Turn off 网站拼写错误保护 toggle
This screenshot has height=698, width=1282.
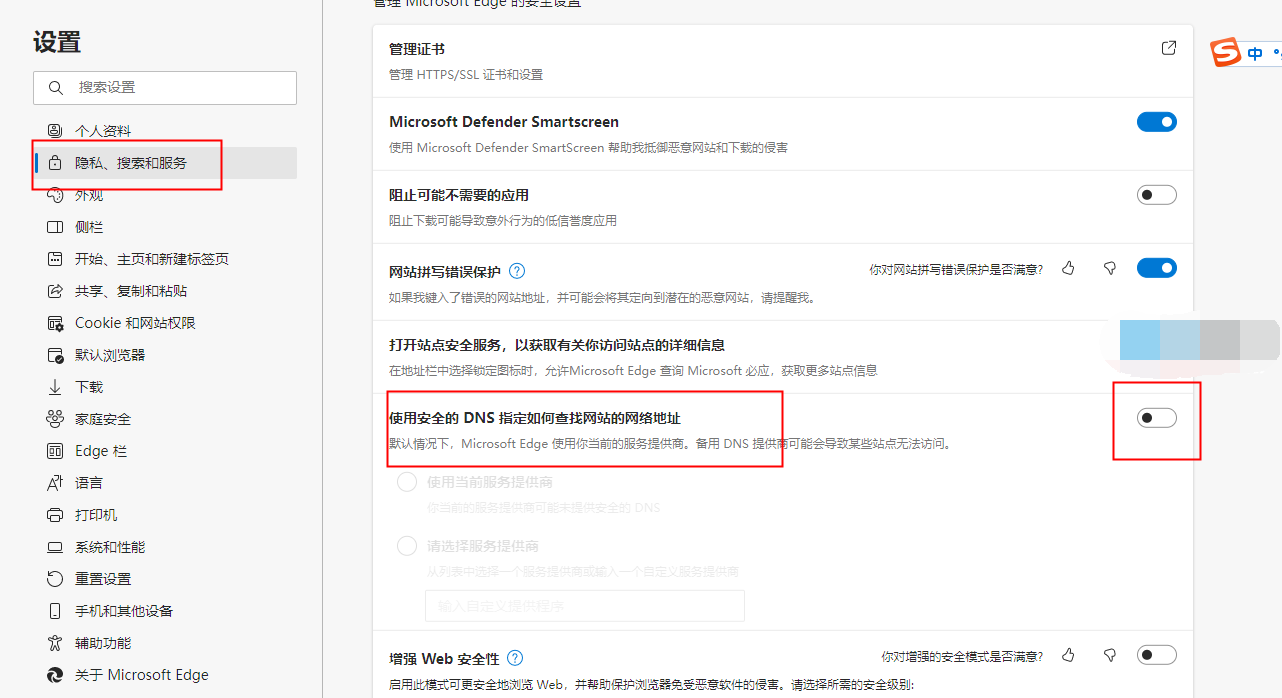click(1156, 268)
